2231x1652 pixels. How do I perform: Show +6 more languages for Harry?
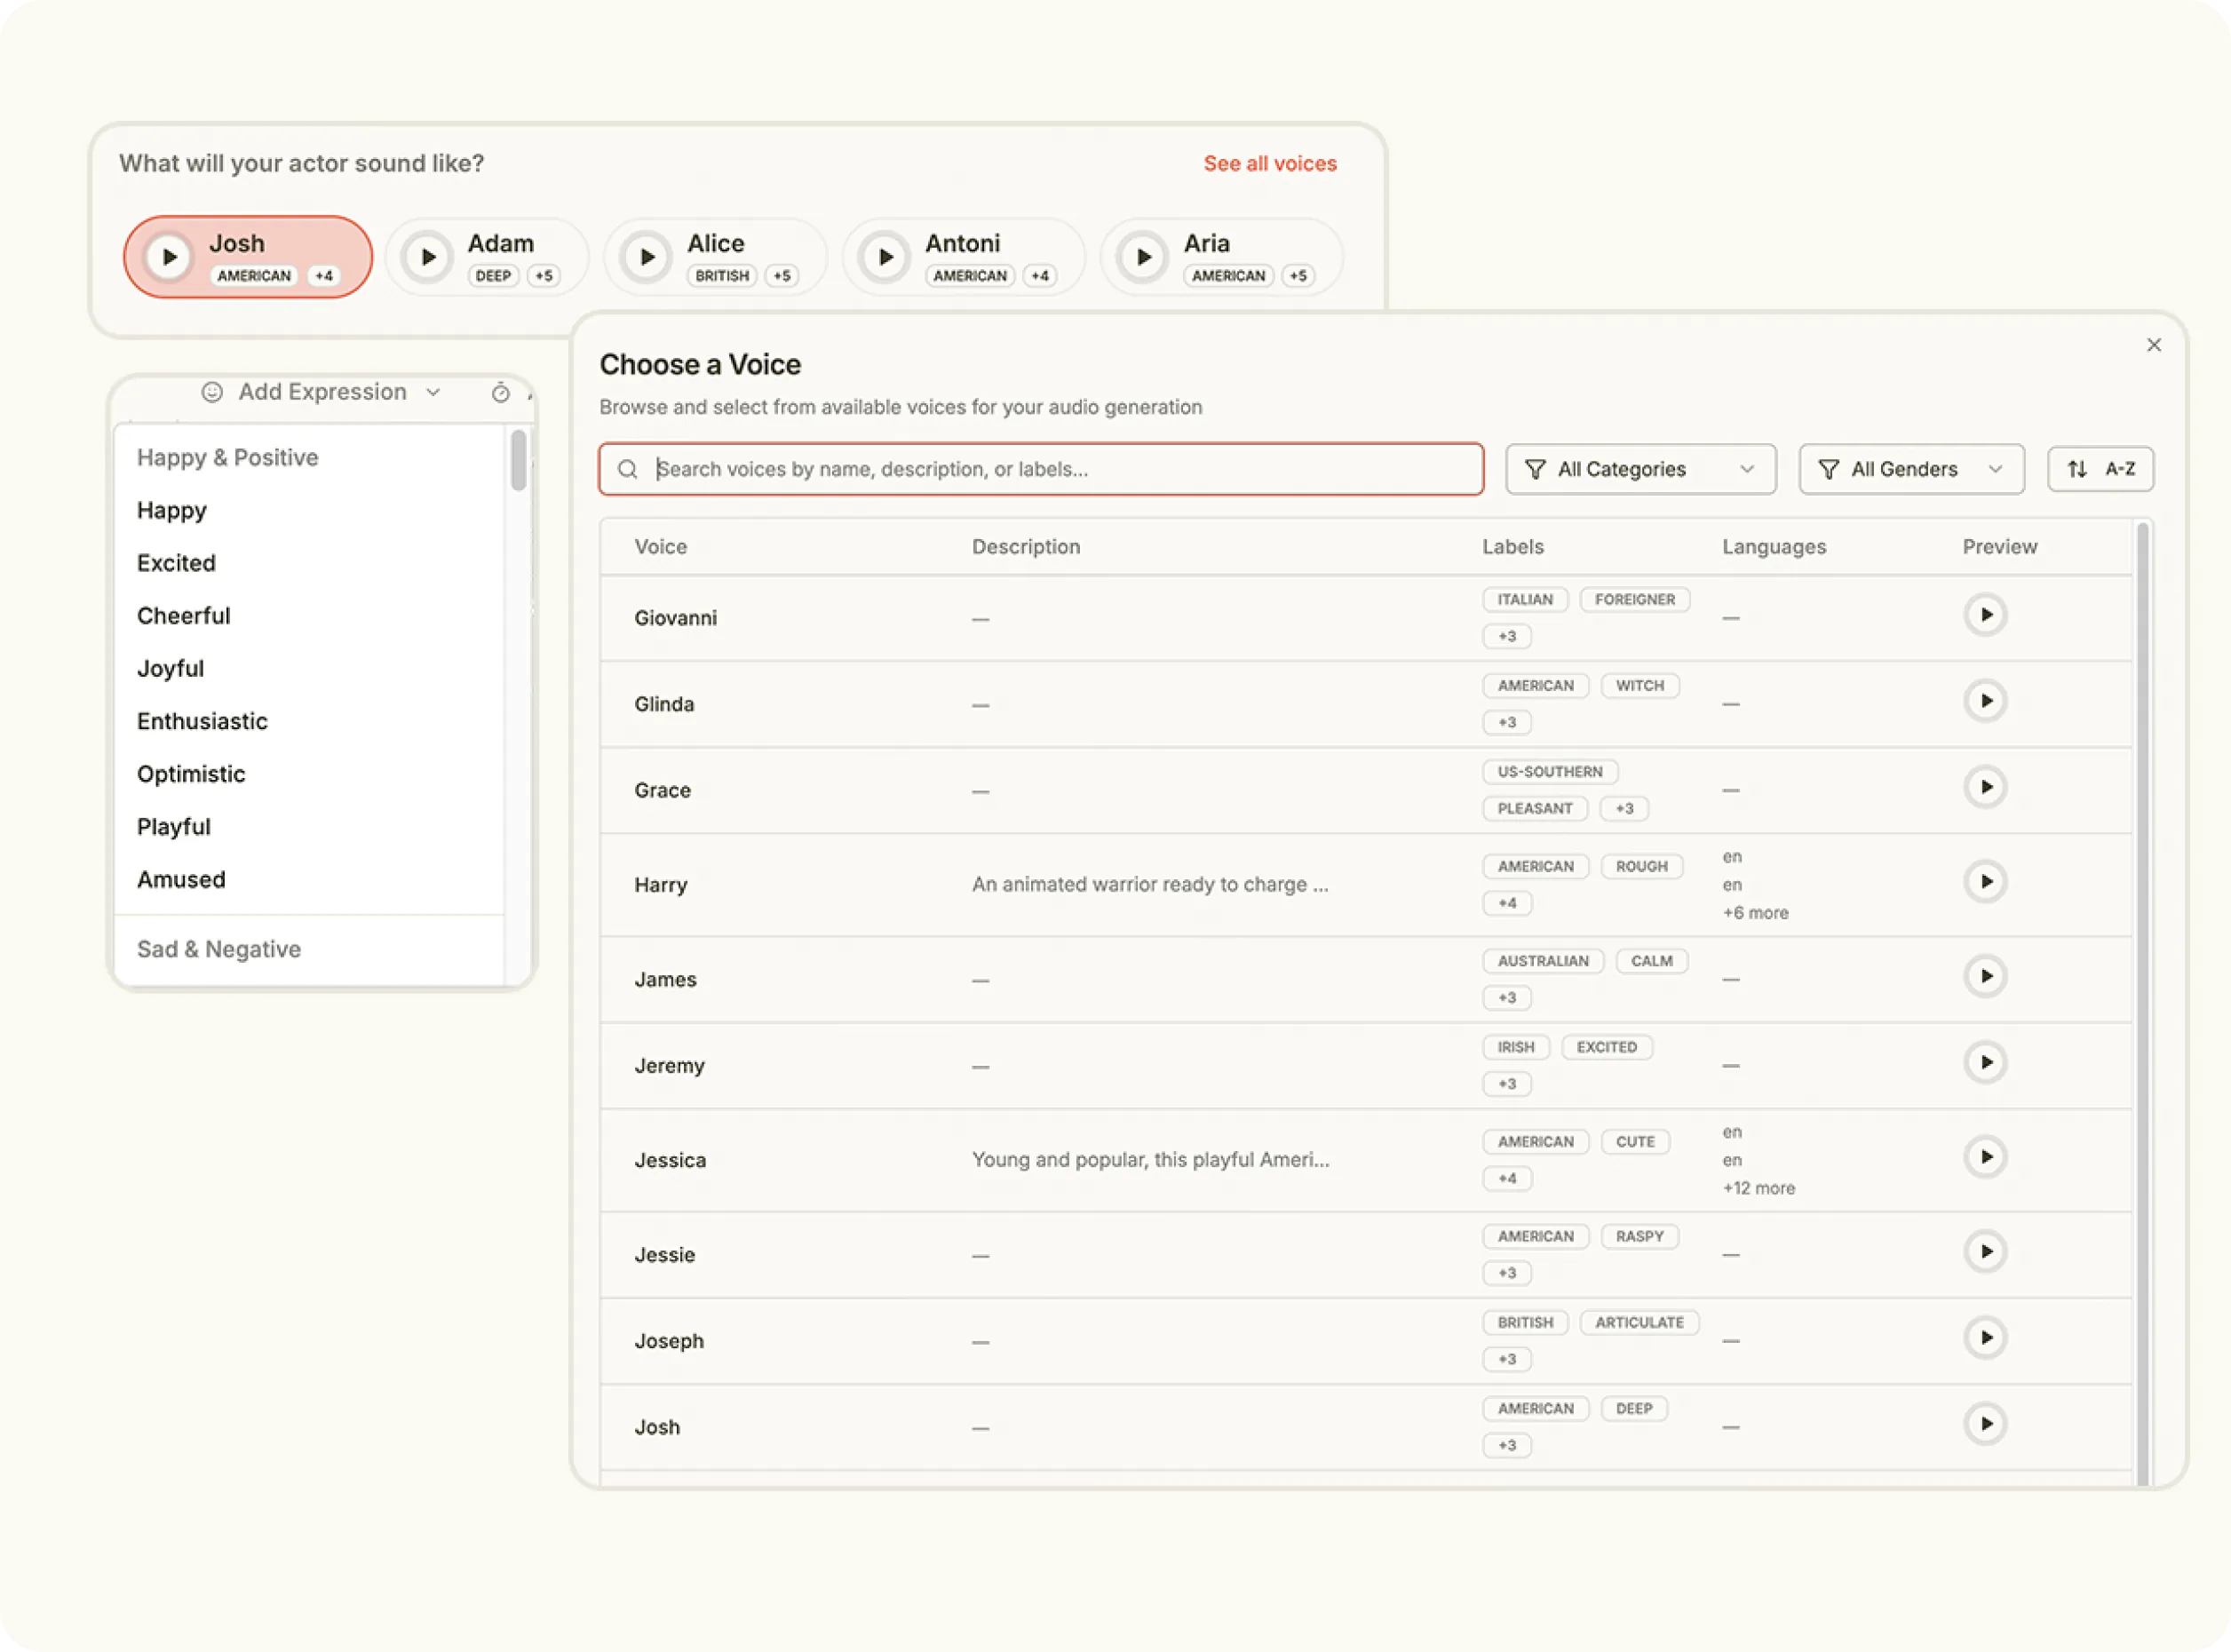click(1755, 913)
